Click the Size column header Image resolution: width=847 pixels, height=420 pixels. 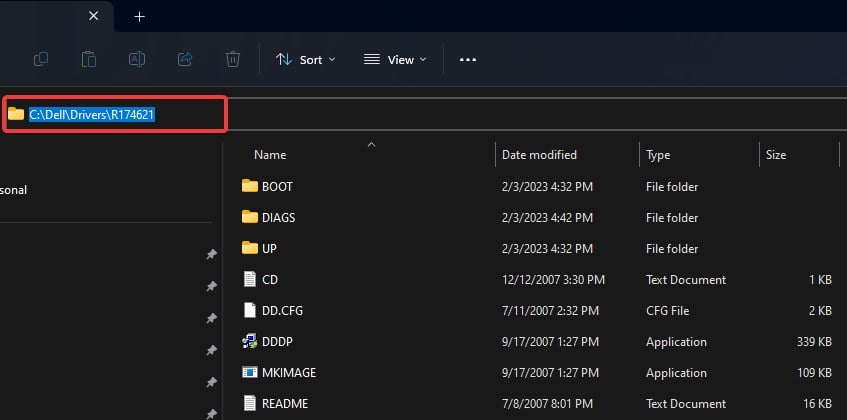(x=776, y=155)
